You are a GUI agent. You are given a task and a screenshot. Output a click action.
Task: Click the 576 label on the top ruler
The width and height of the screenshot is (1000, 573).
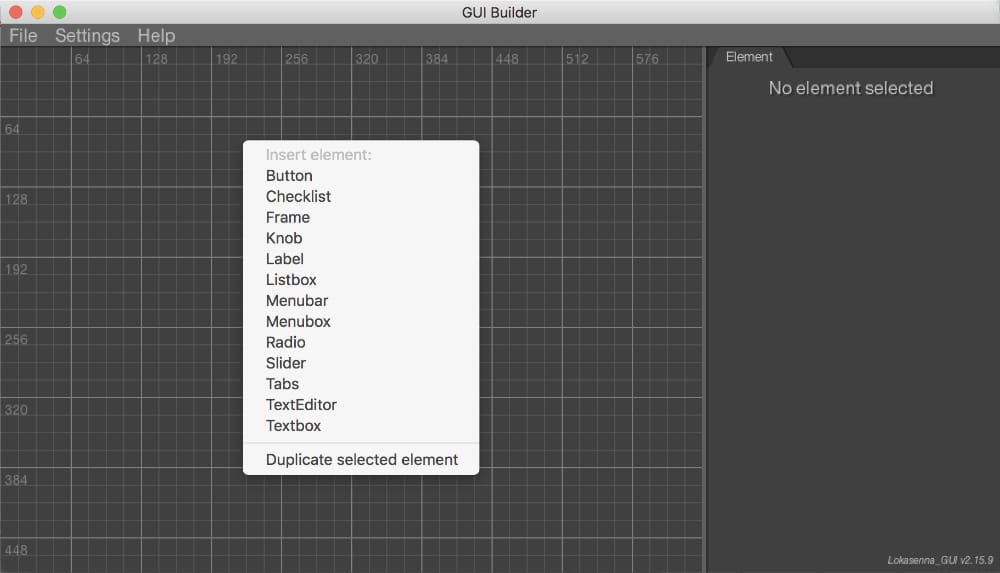coord(647,59)
